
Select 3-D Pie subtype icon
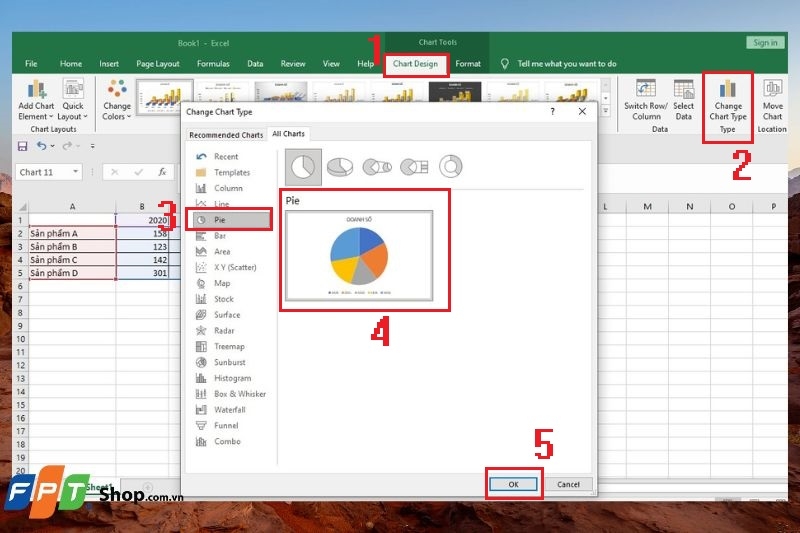[x=340, y=167]
